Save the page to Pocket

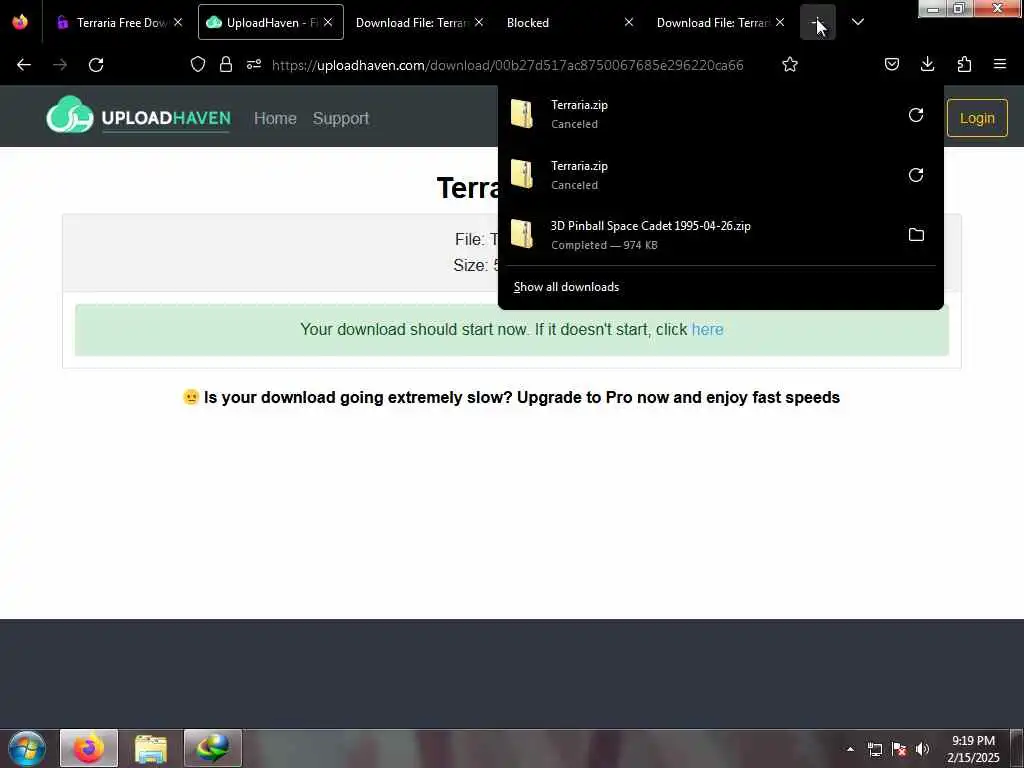pos(892,64)
